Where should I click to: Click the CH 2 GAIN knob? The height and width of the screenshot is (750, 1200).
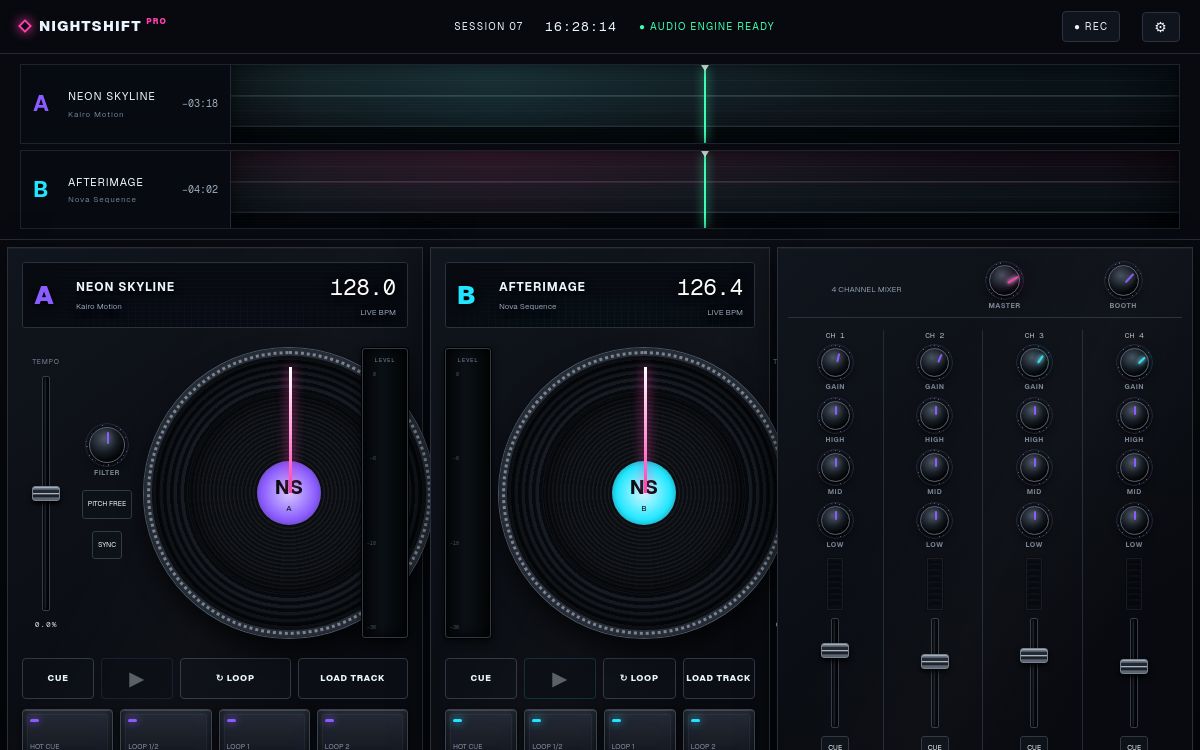pos(934,362)
